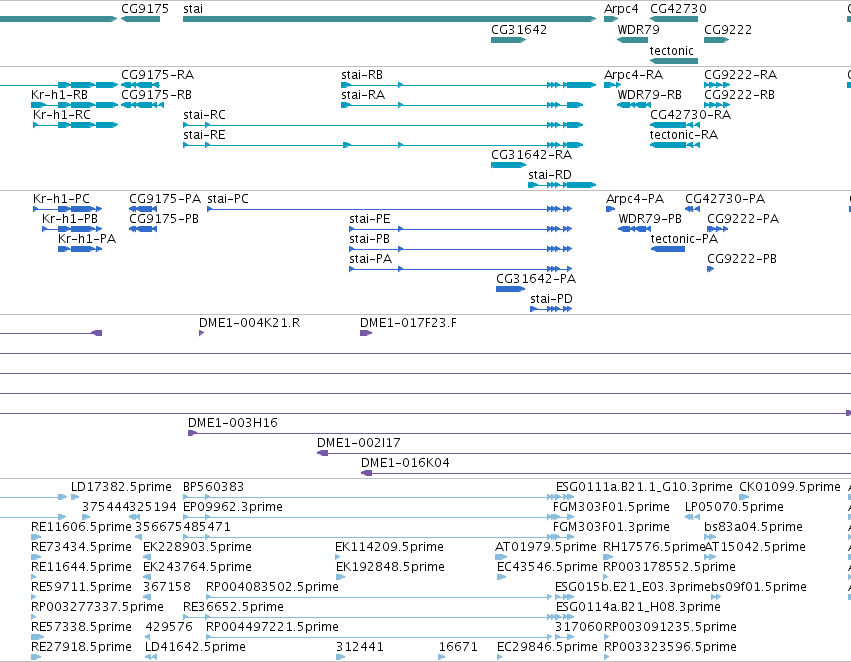This screenshot has width=851, height=662.
Task: Click EST EK114209.5prime
Action: click(340, 557)
